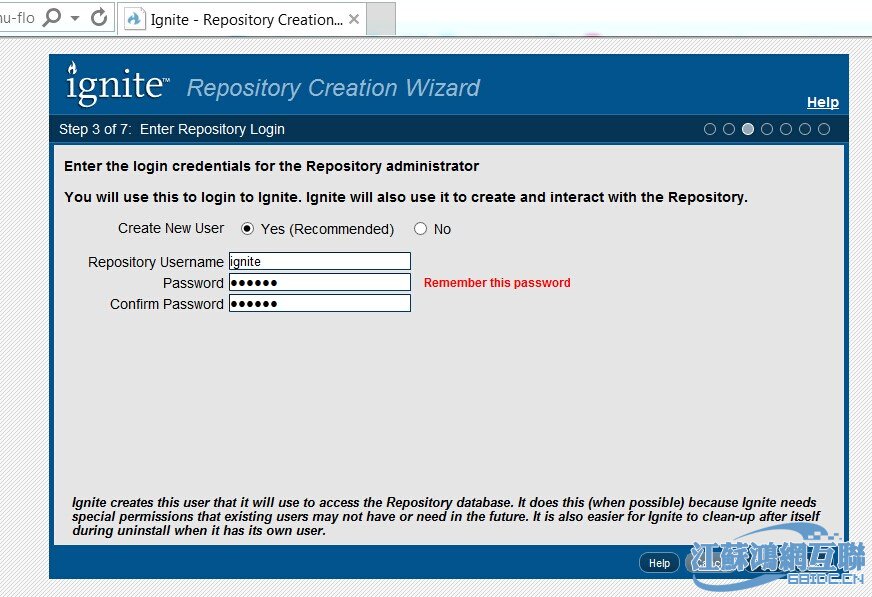Select the Ignite Repository Creation tab
The height and width of the screenshot is (597, 872).
242,19
